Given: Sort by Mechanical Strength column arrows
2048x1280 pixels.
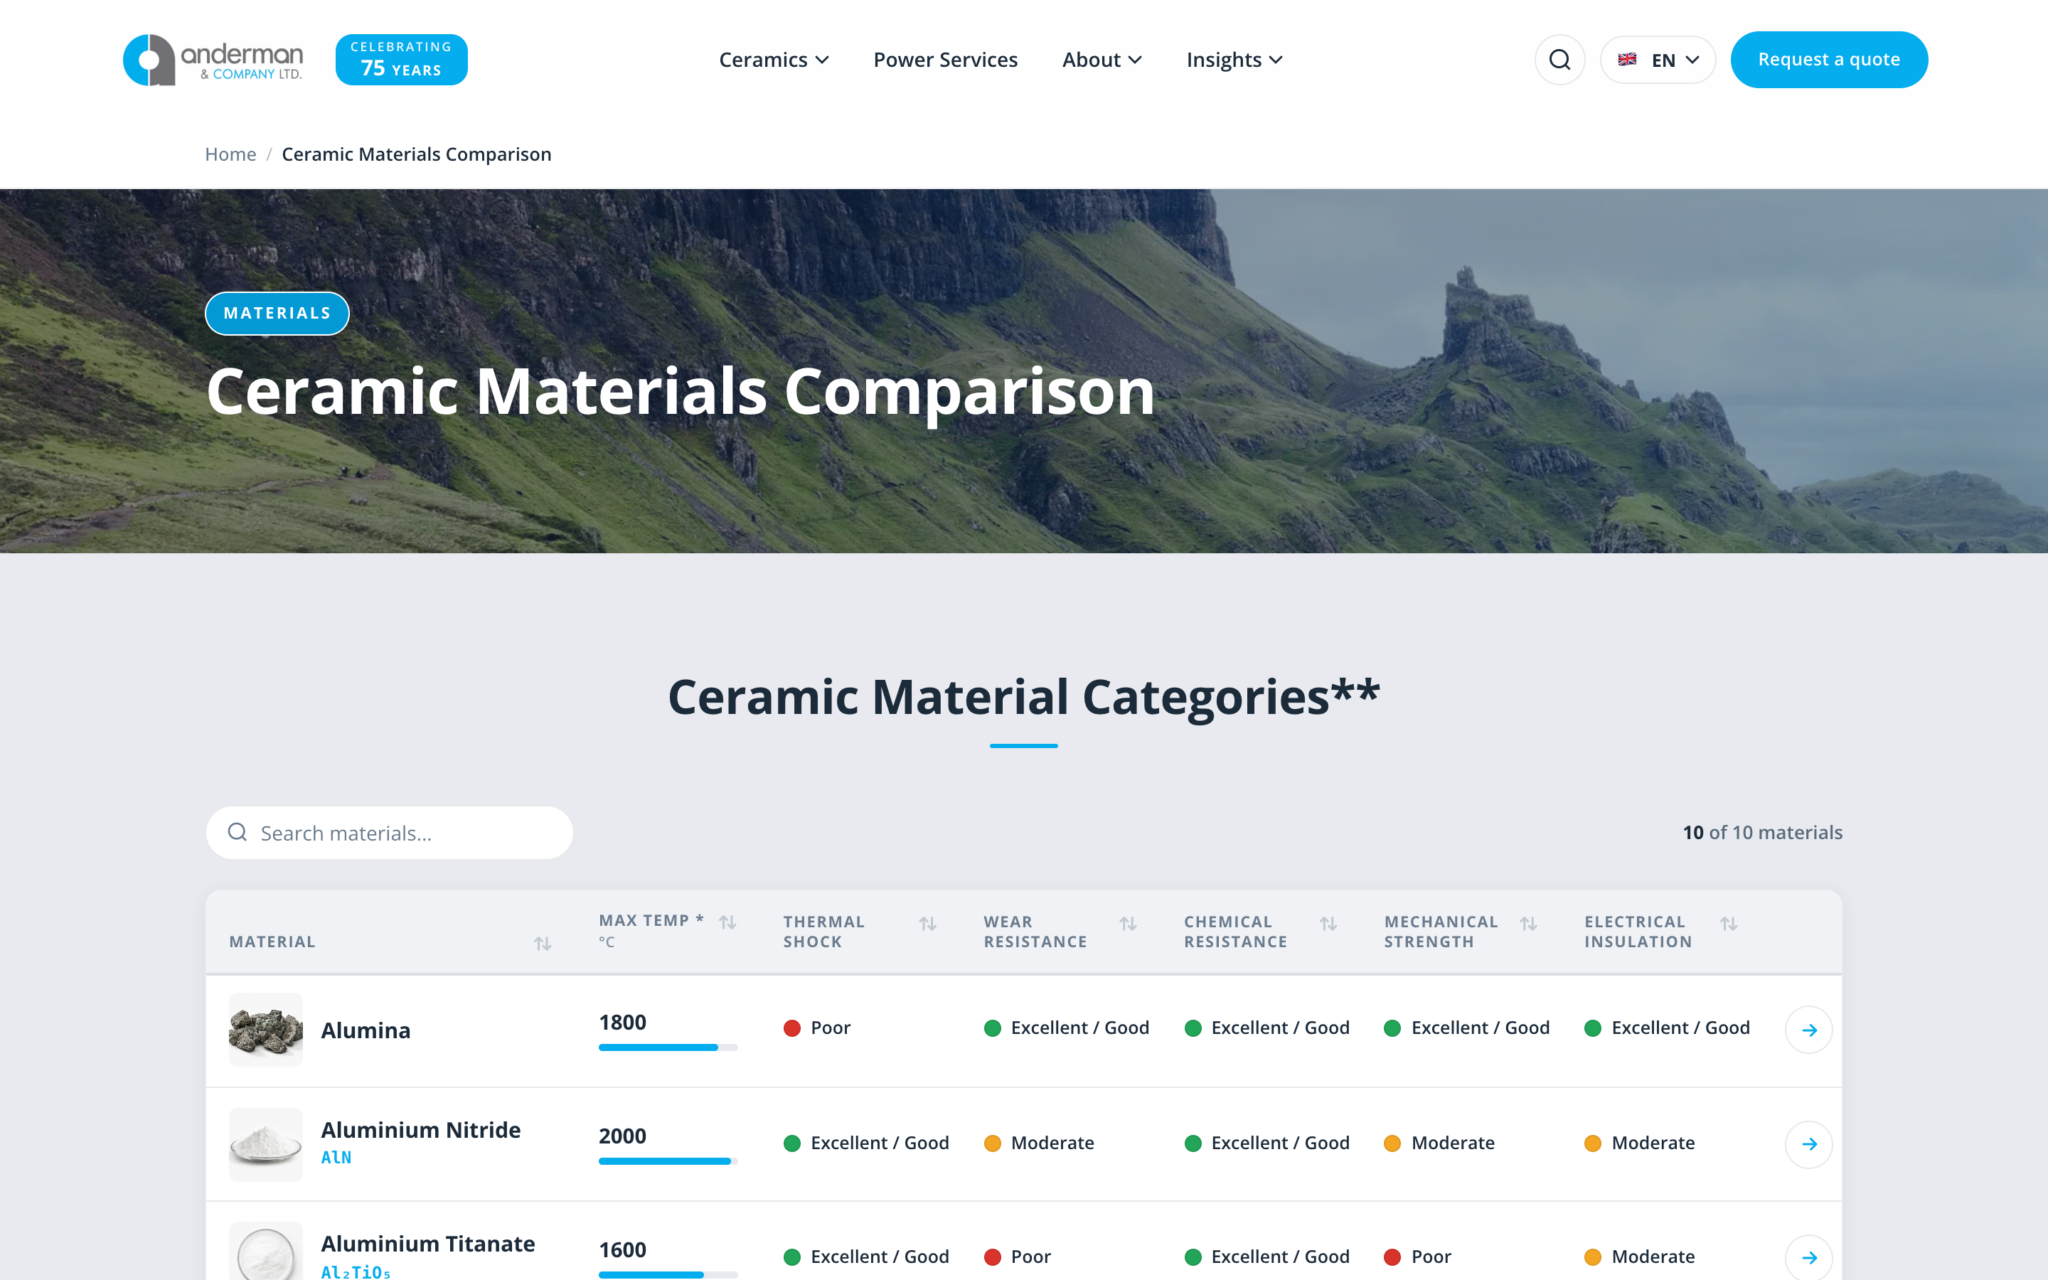Looking at the screenshot, I should tap(1528, 923).
